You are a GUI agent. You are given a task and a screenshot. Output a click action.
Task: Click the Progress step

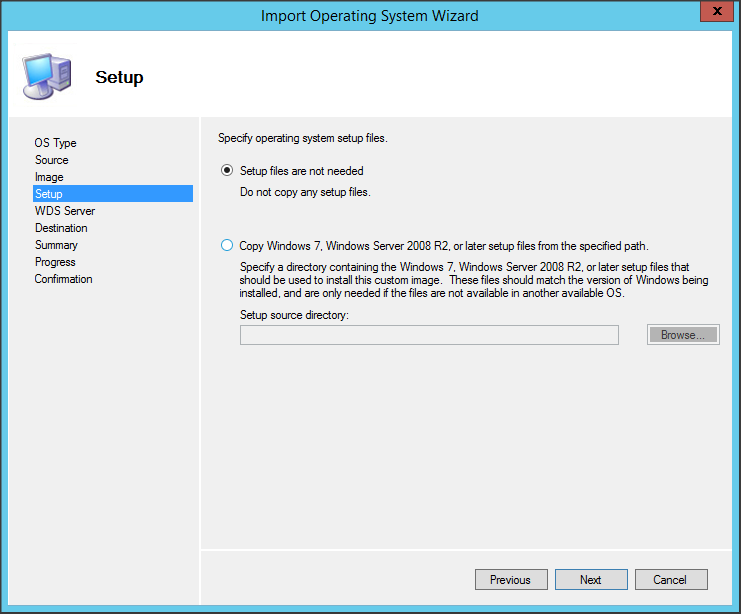click(x=55, y=262)
